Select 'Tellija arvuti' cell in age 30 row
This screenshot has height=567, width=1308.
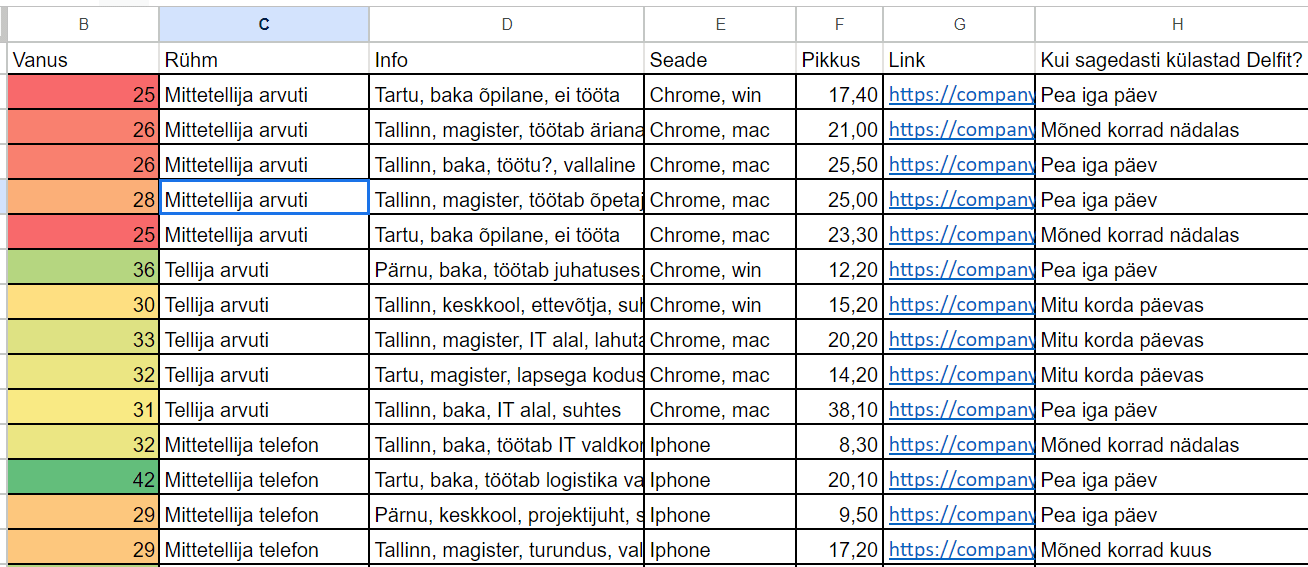pyautogui.click(x=264, y=305)
